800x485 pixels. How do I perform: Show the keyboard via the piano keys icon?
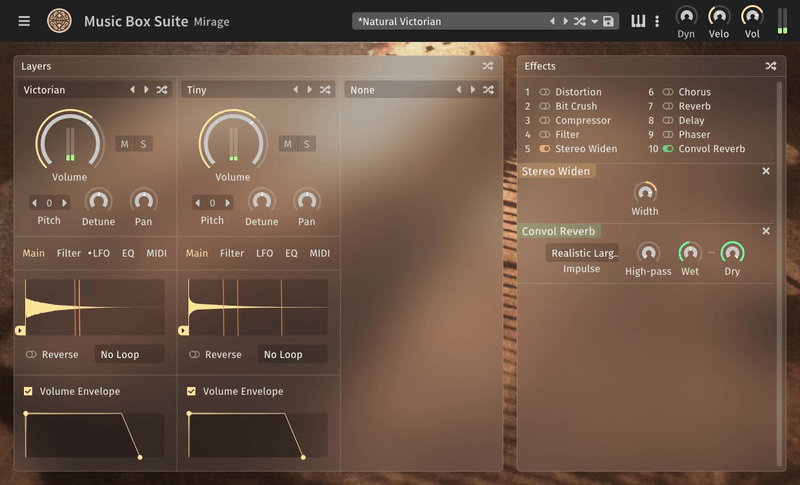tap(638, 21)
